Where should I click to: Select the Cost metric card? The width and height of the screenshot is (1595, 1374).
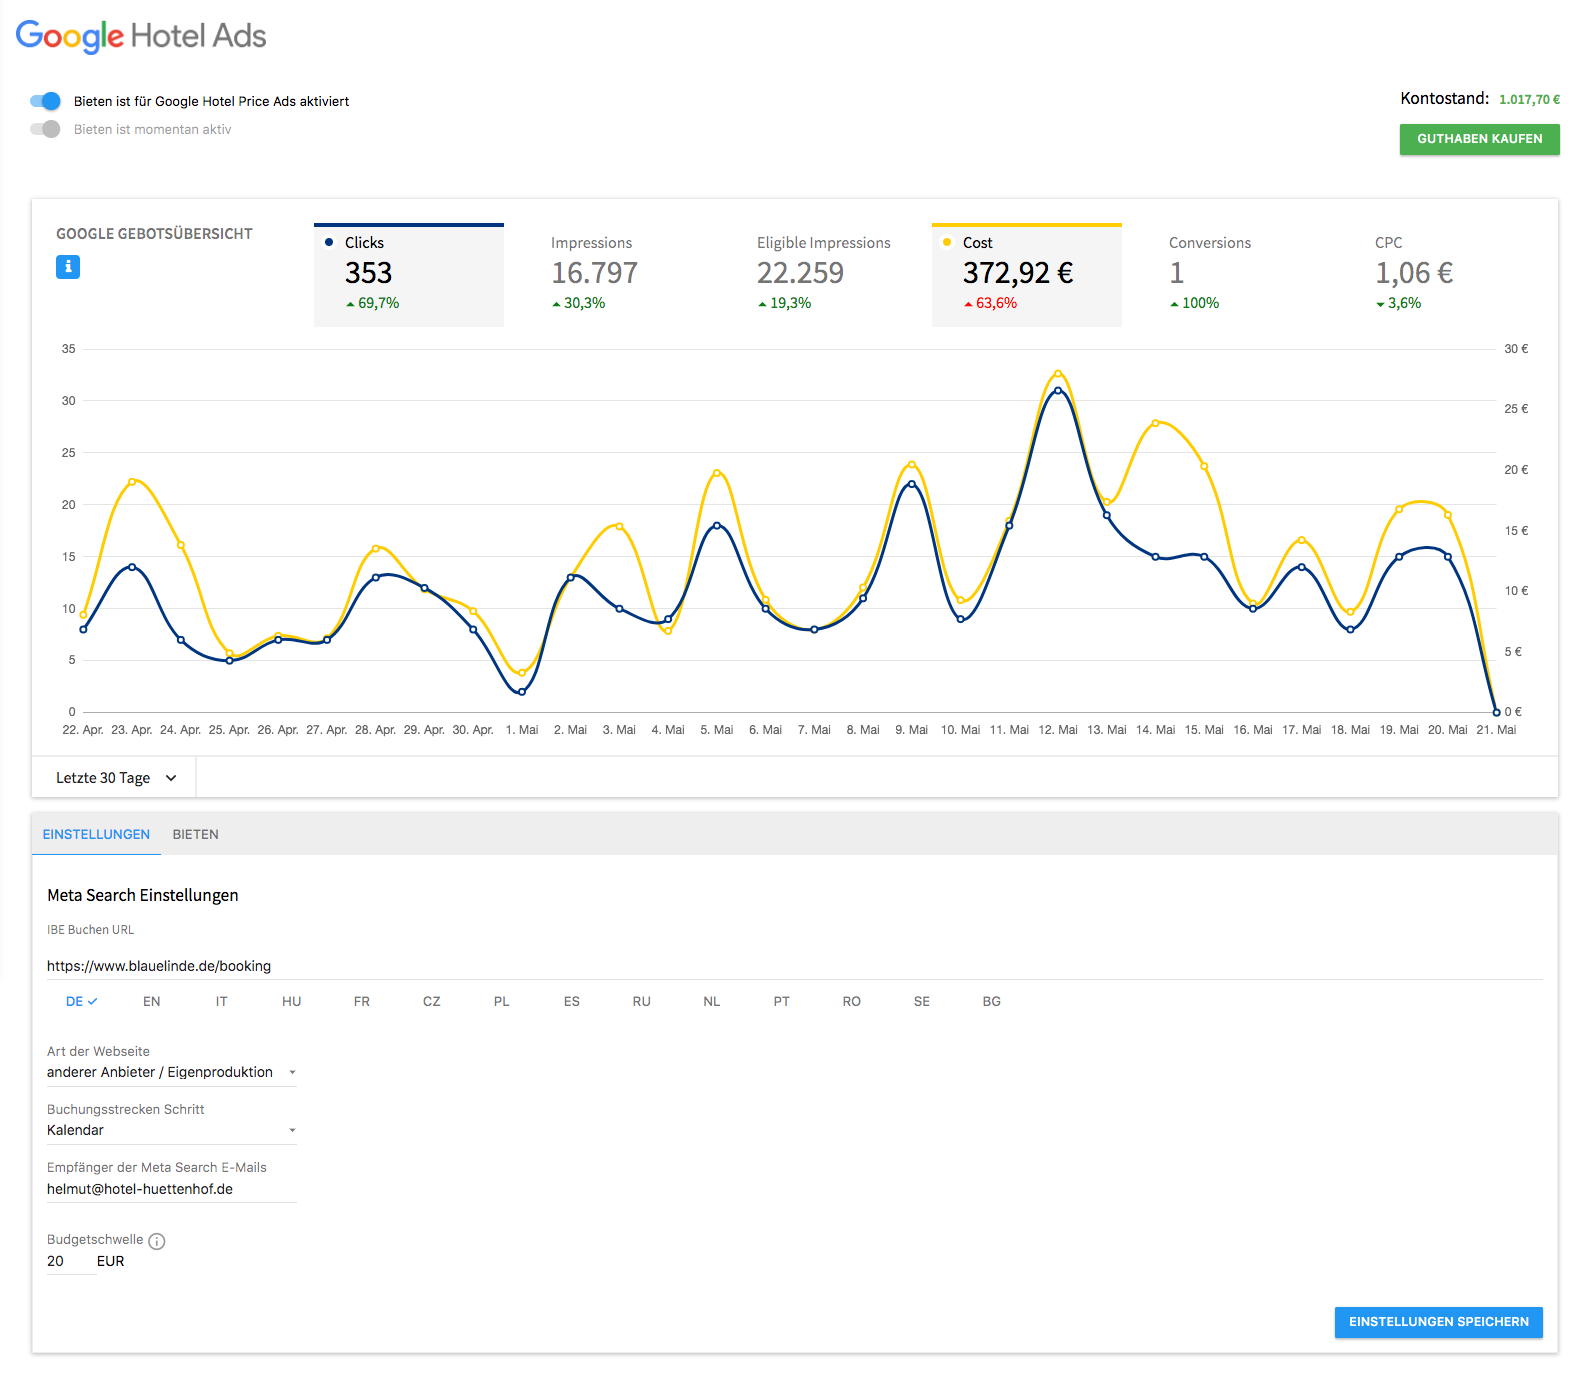click(1027, 275)
